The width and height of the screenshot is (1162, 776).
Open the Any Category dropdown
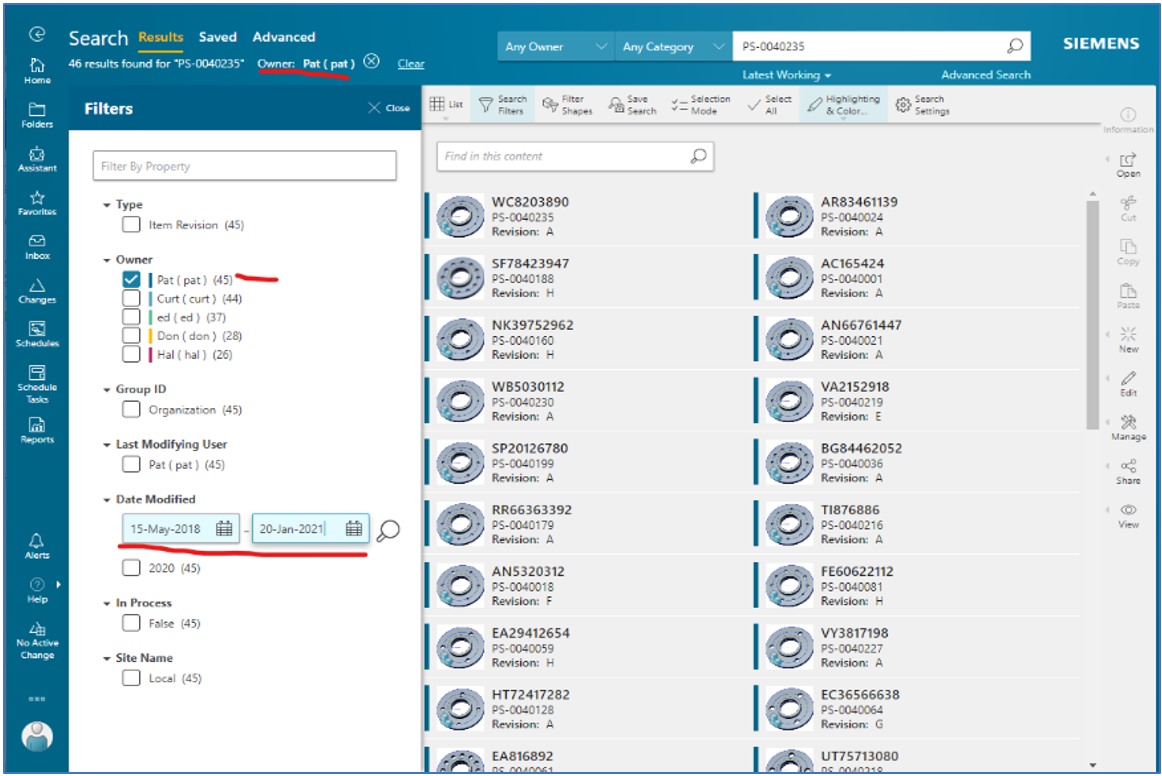click(x=672, y=46)
